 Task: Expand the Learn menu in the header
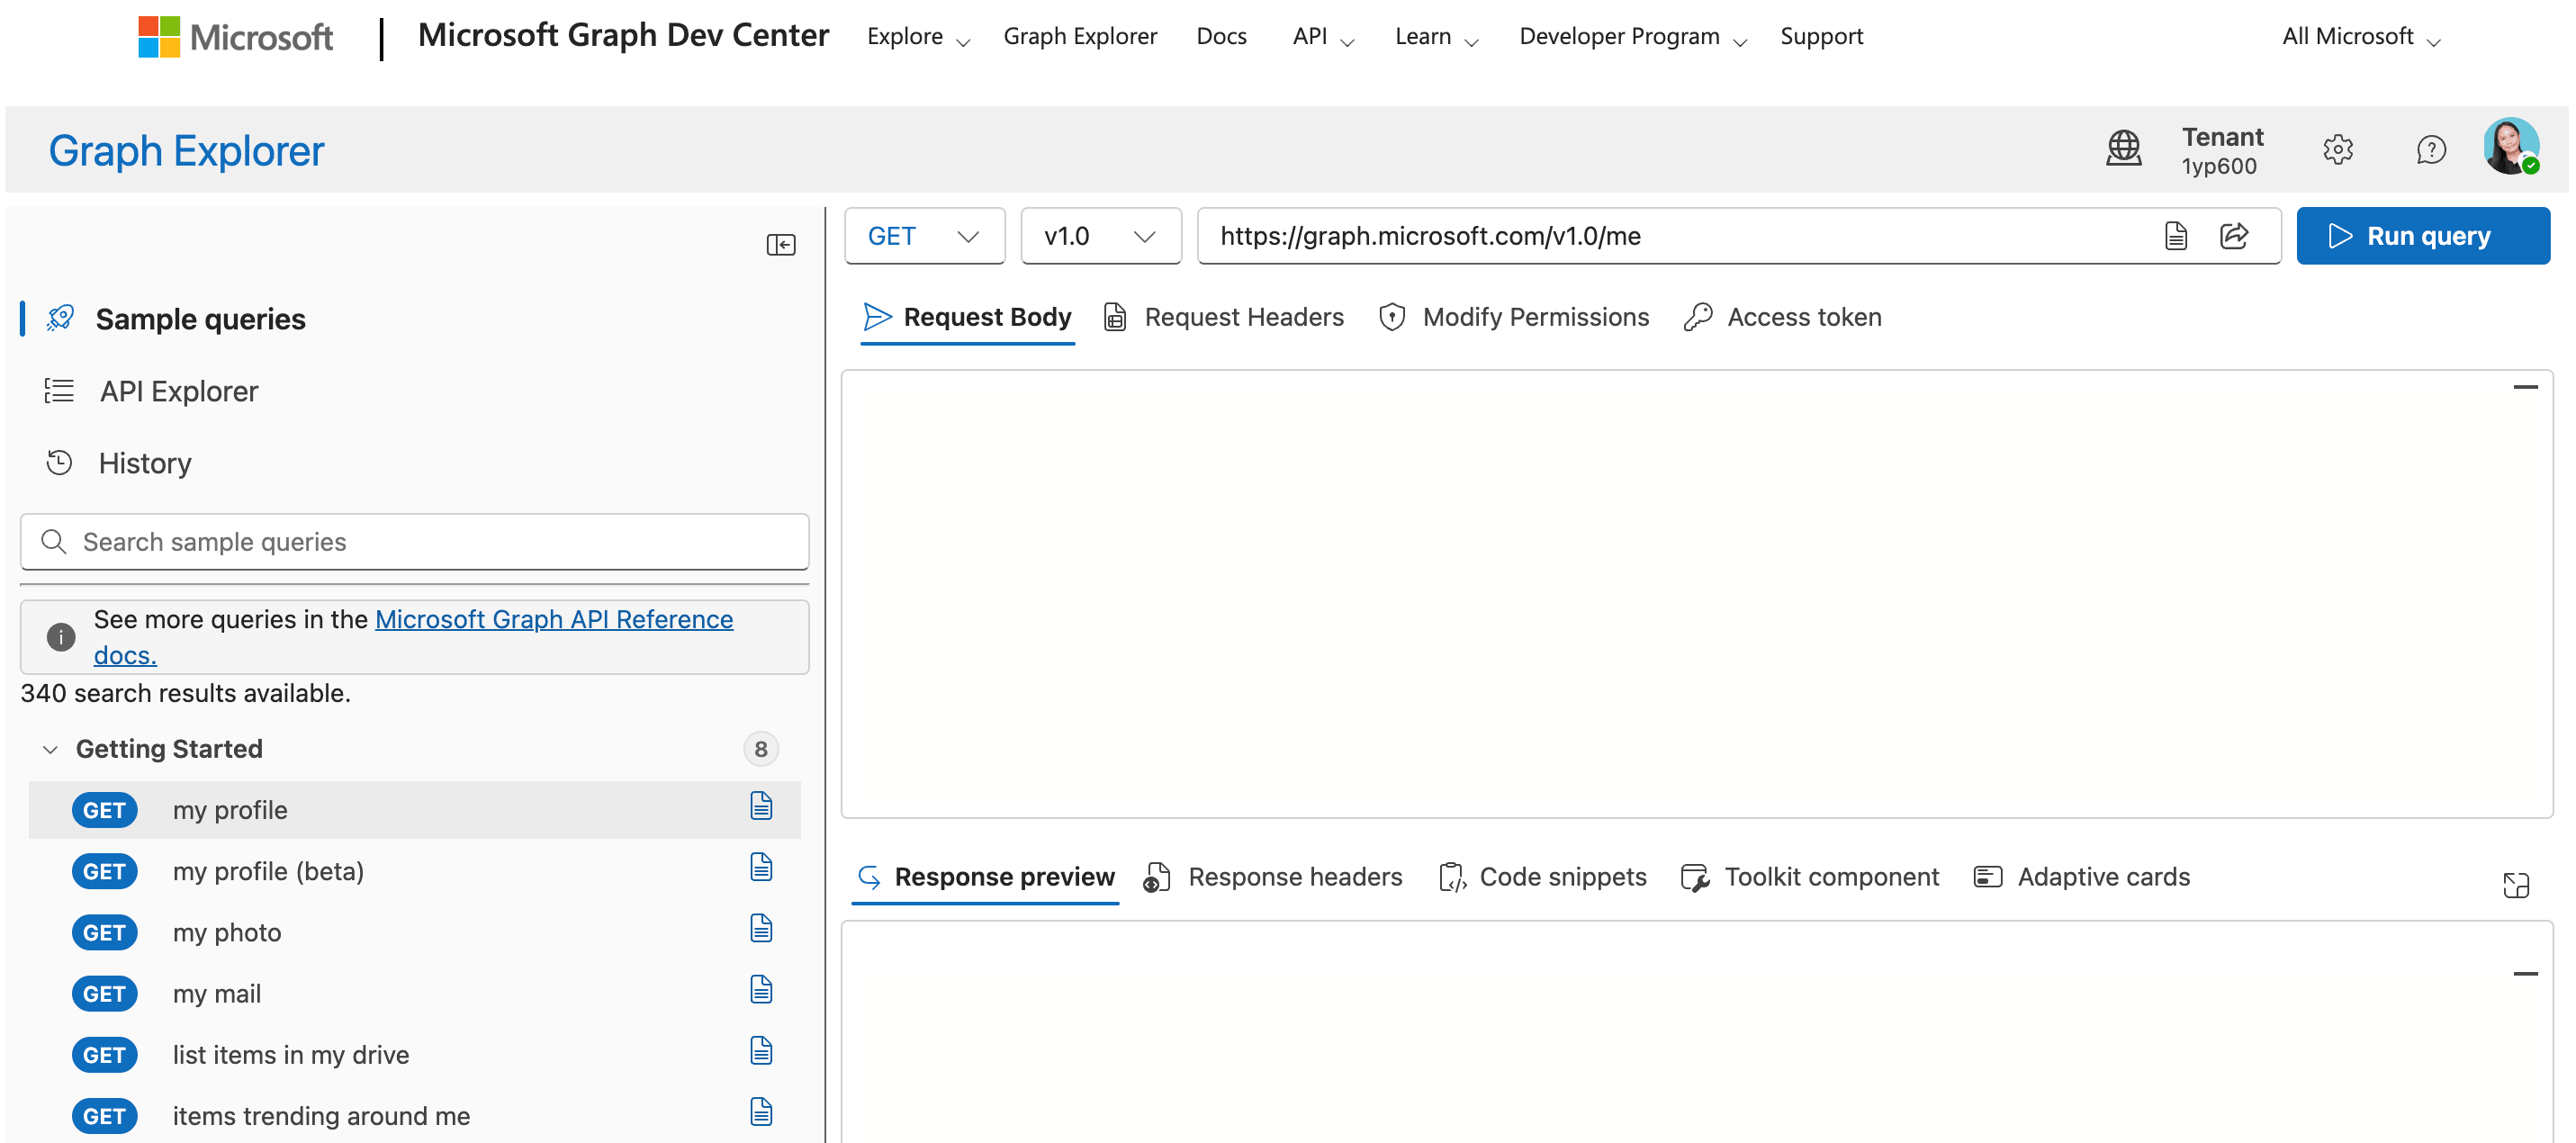[x=1436, y=37]
